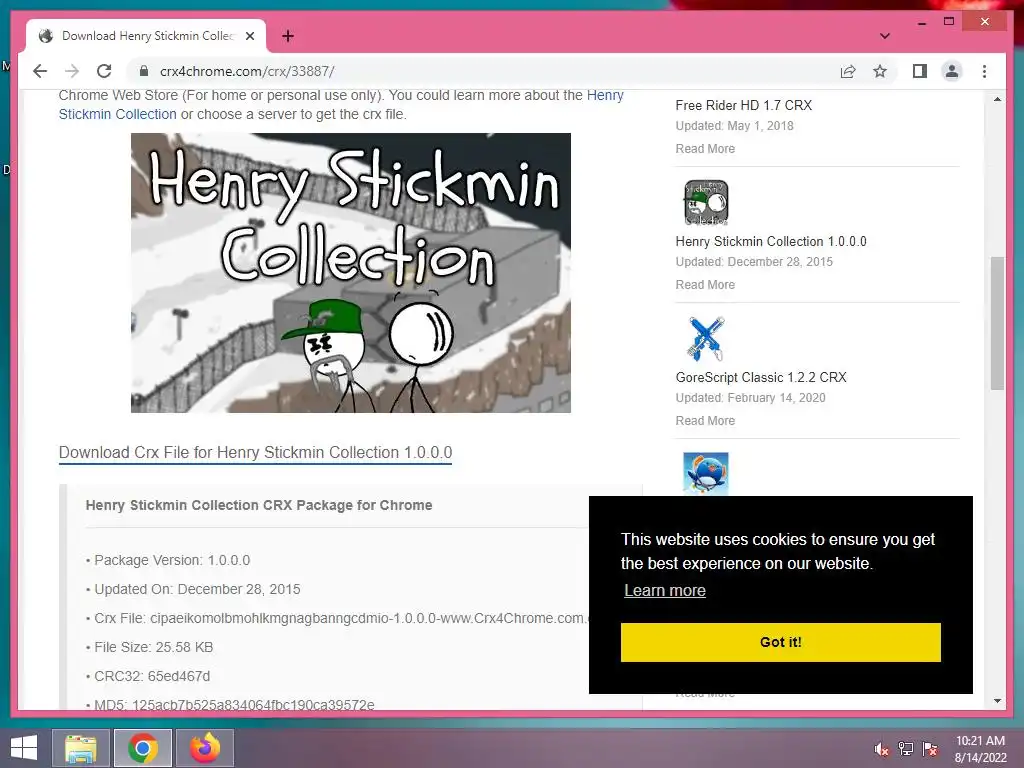The width and height of the screenshot is (1024, 768).
Task: Minimize the Chrome window
Action: coord(921,22)
